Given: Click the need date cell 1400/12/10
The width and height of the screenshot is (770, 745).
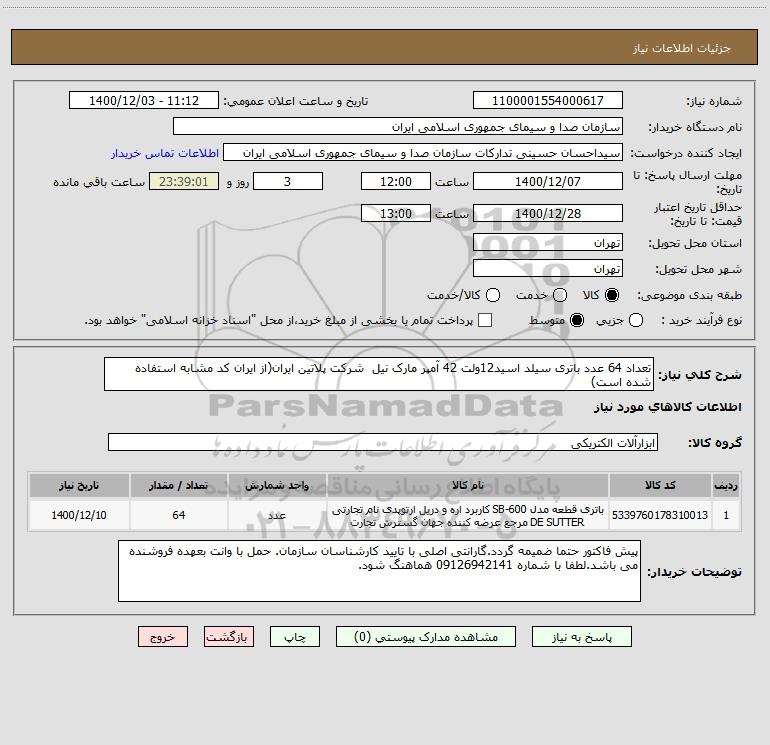Looking at the screenshot, I should 79,515.
